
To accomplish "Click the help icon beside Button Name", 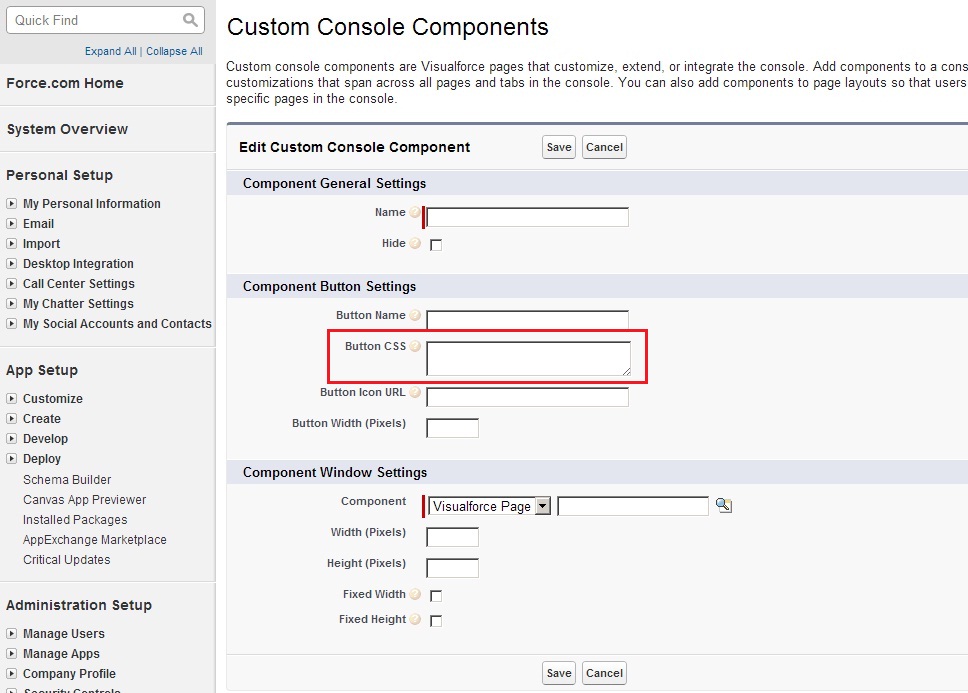I will tap(415, 316).
